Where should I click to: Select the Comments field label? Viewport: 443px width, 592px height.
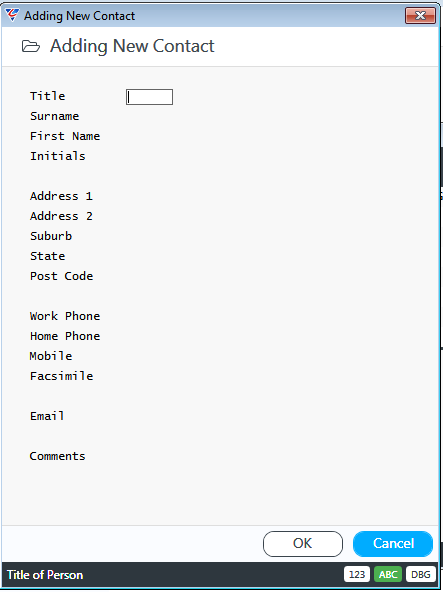pyautogui.click(x=58, y=456)
